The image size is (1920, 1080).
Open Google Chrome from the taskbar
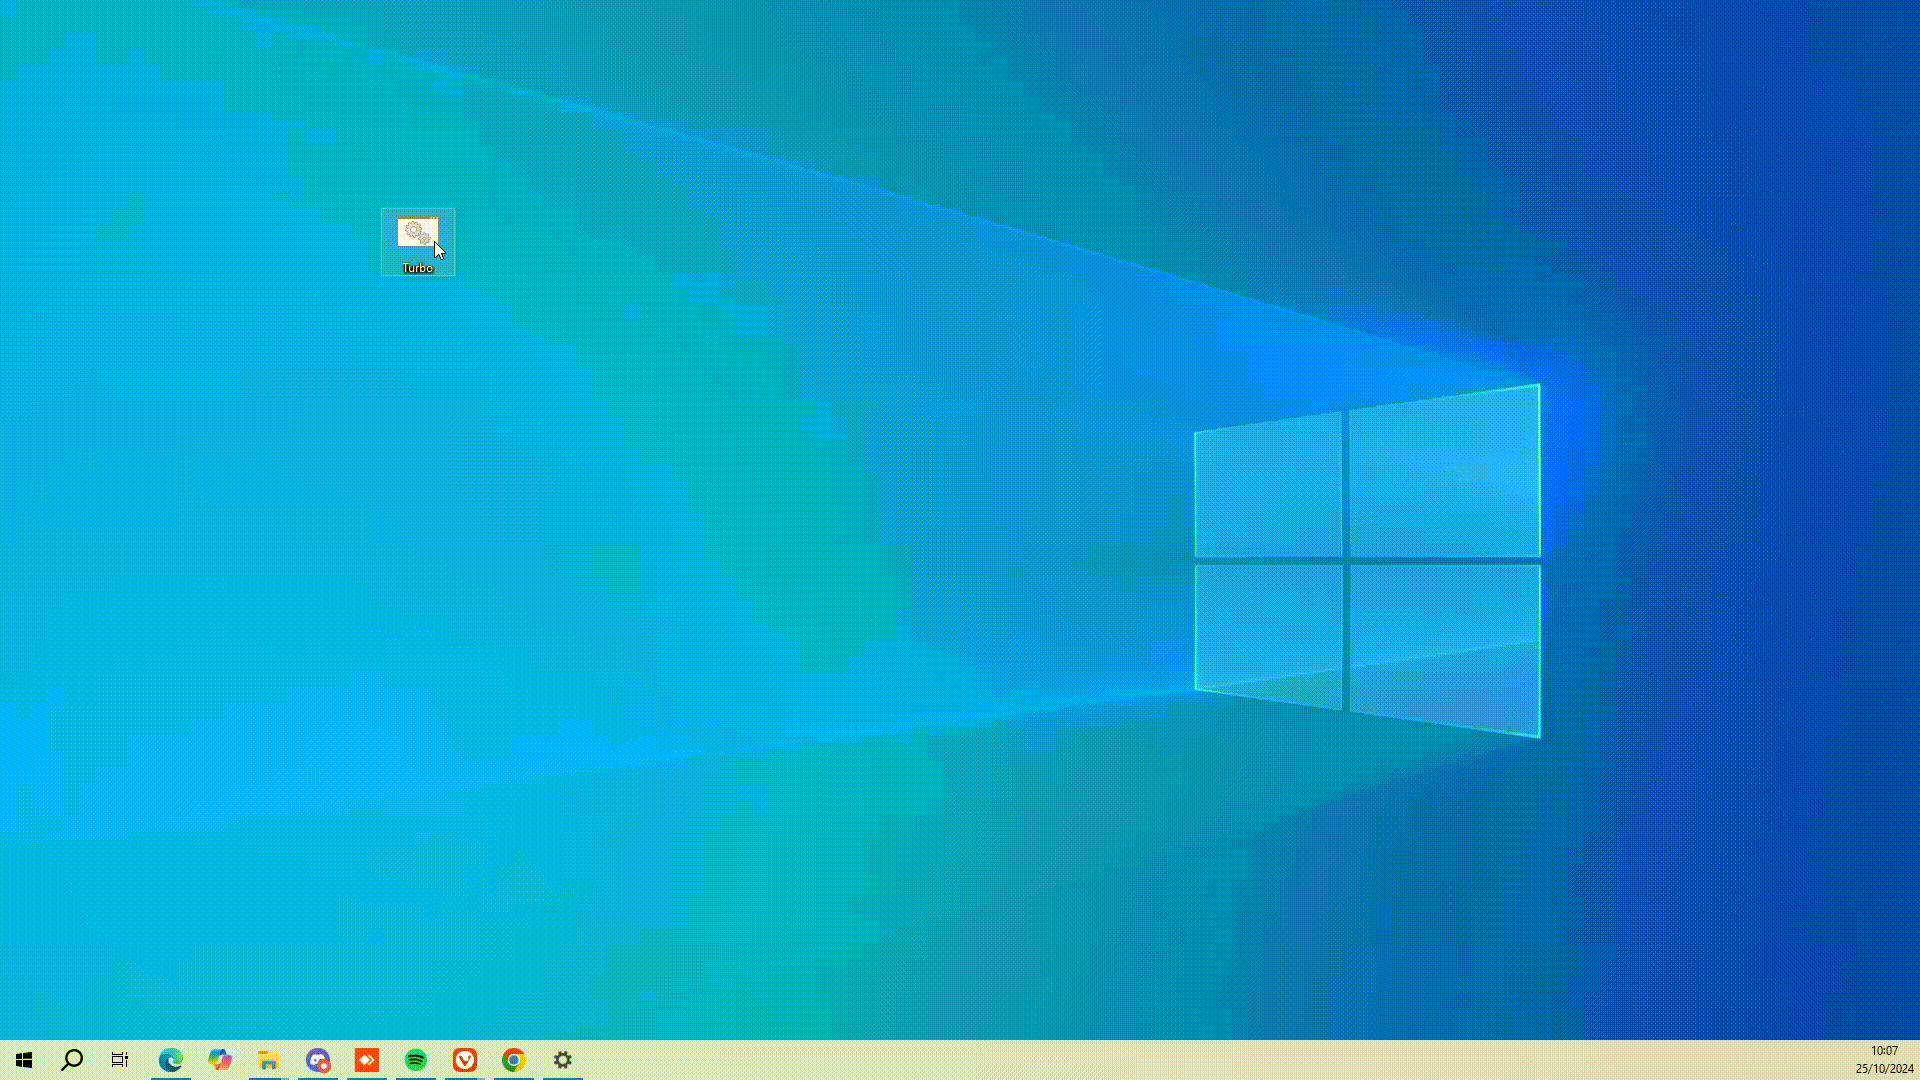[x=514, y=1060]
